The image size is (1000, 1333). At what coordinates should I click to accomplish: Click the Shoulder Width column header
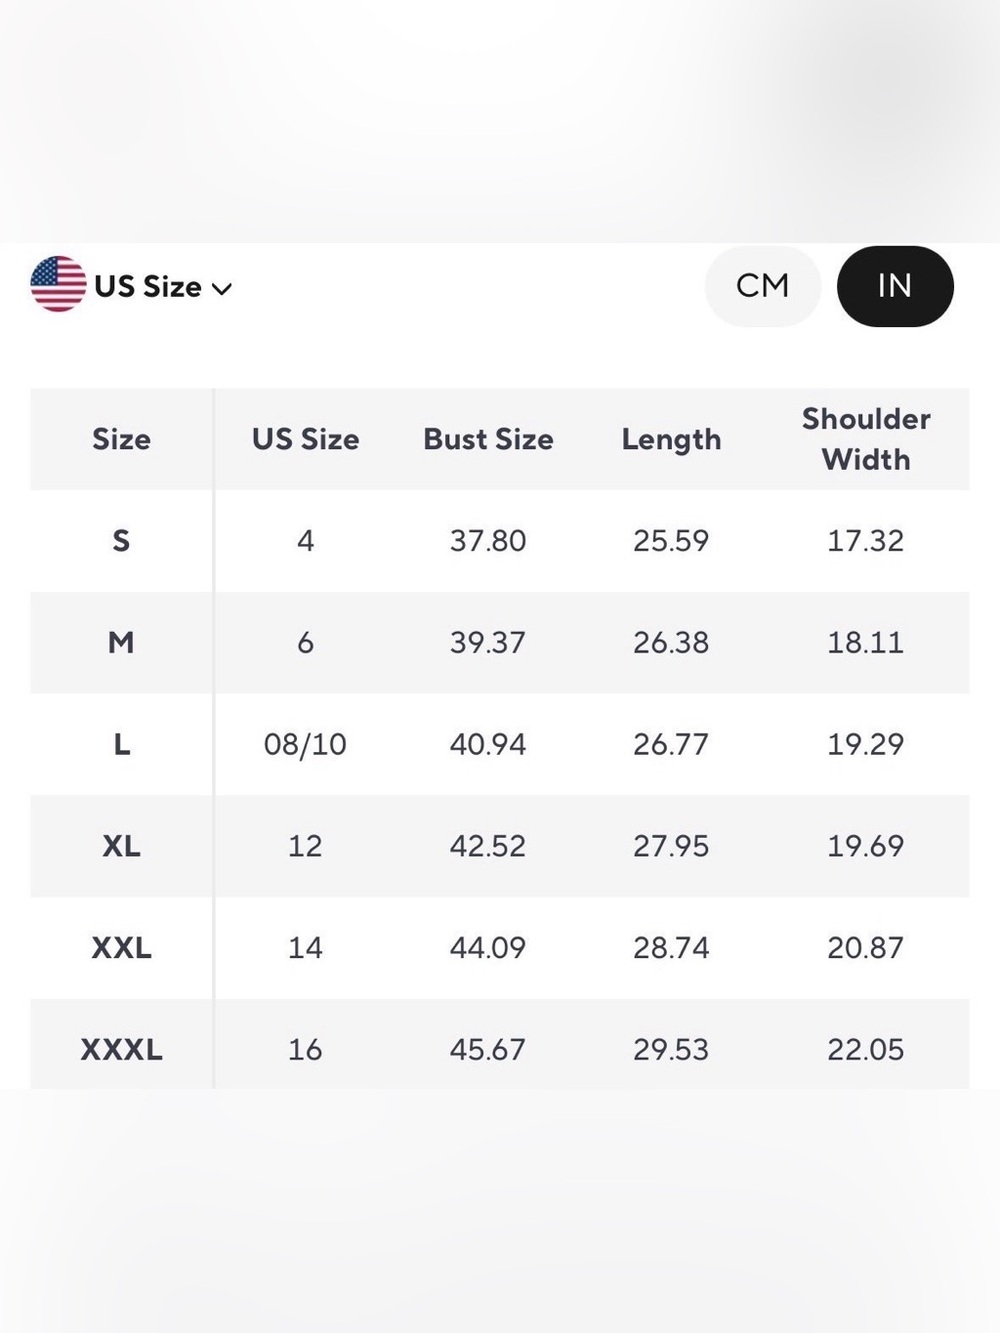(866, 439)
